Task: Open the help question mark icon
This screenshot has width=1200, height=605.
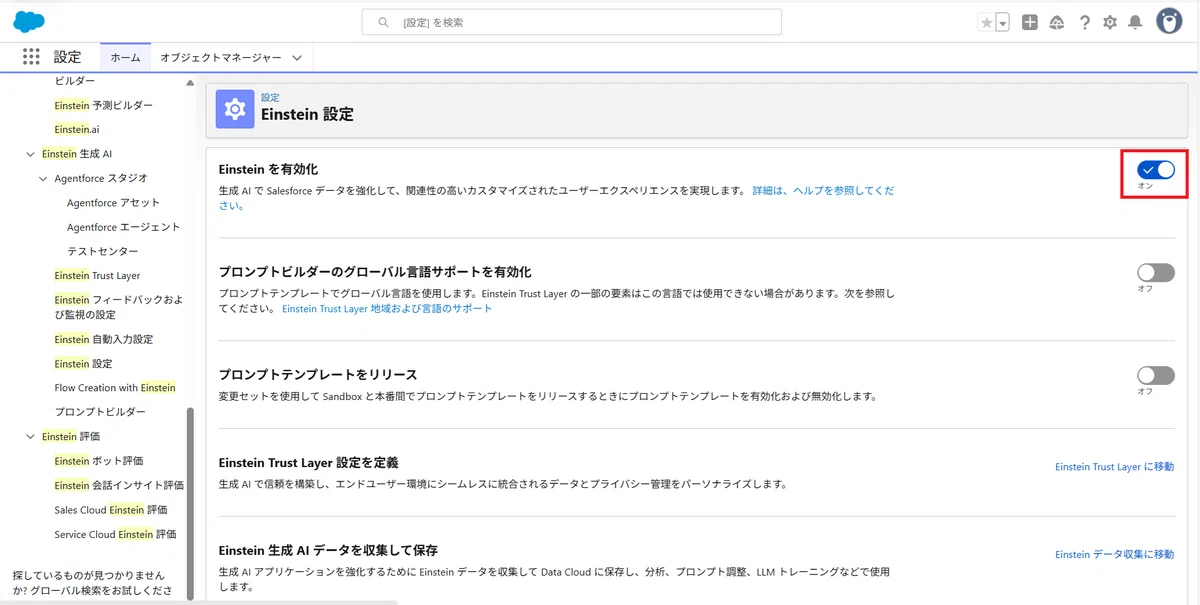Action: (x=1084, y=22)
